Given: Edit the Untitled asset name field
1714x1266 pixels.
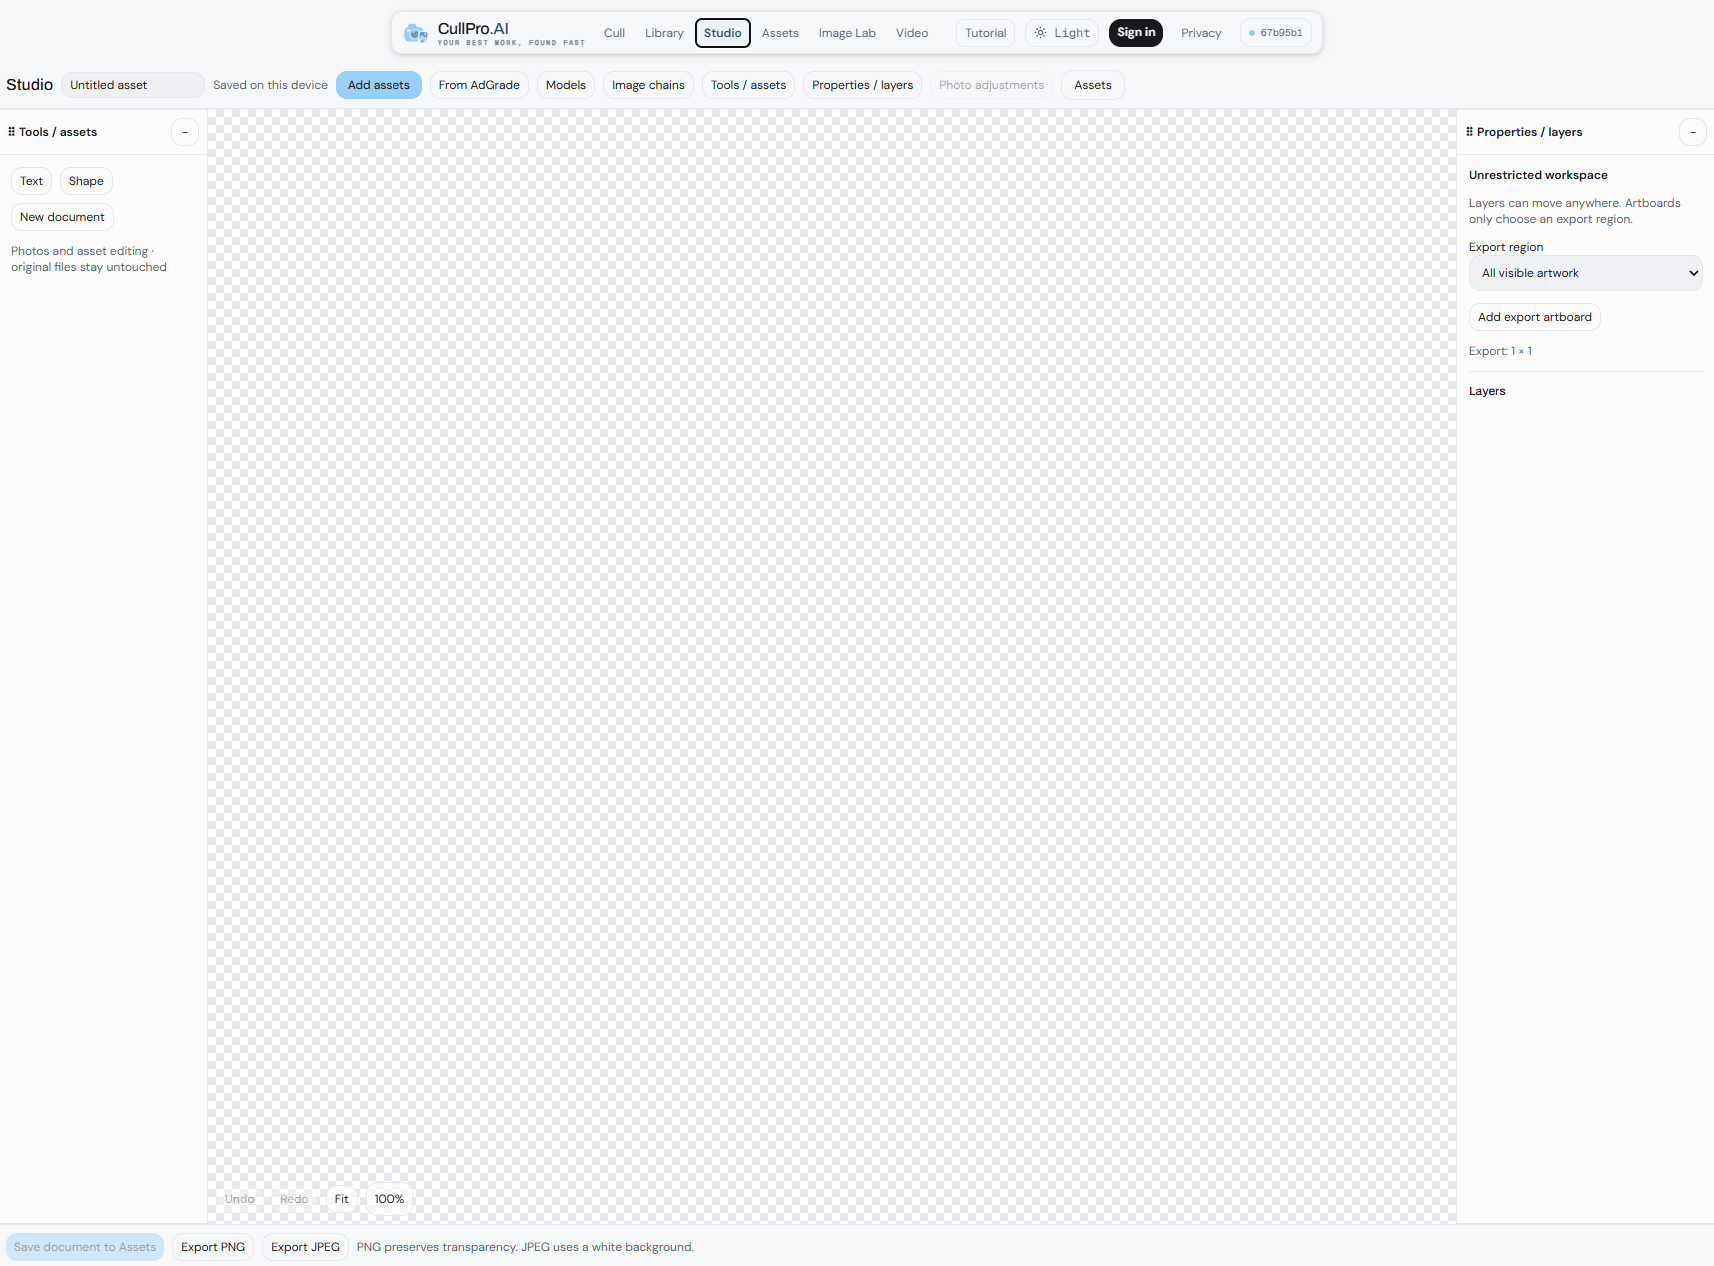Looking at the screenshot, I should (x=133, y=85).
